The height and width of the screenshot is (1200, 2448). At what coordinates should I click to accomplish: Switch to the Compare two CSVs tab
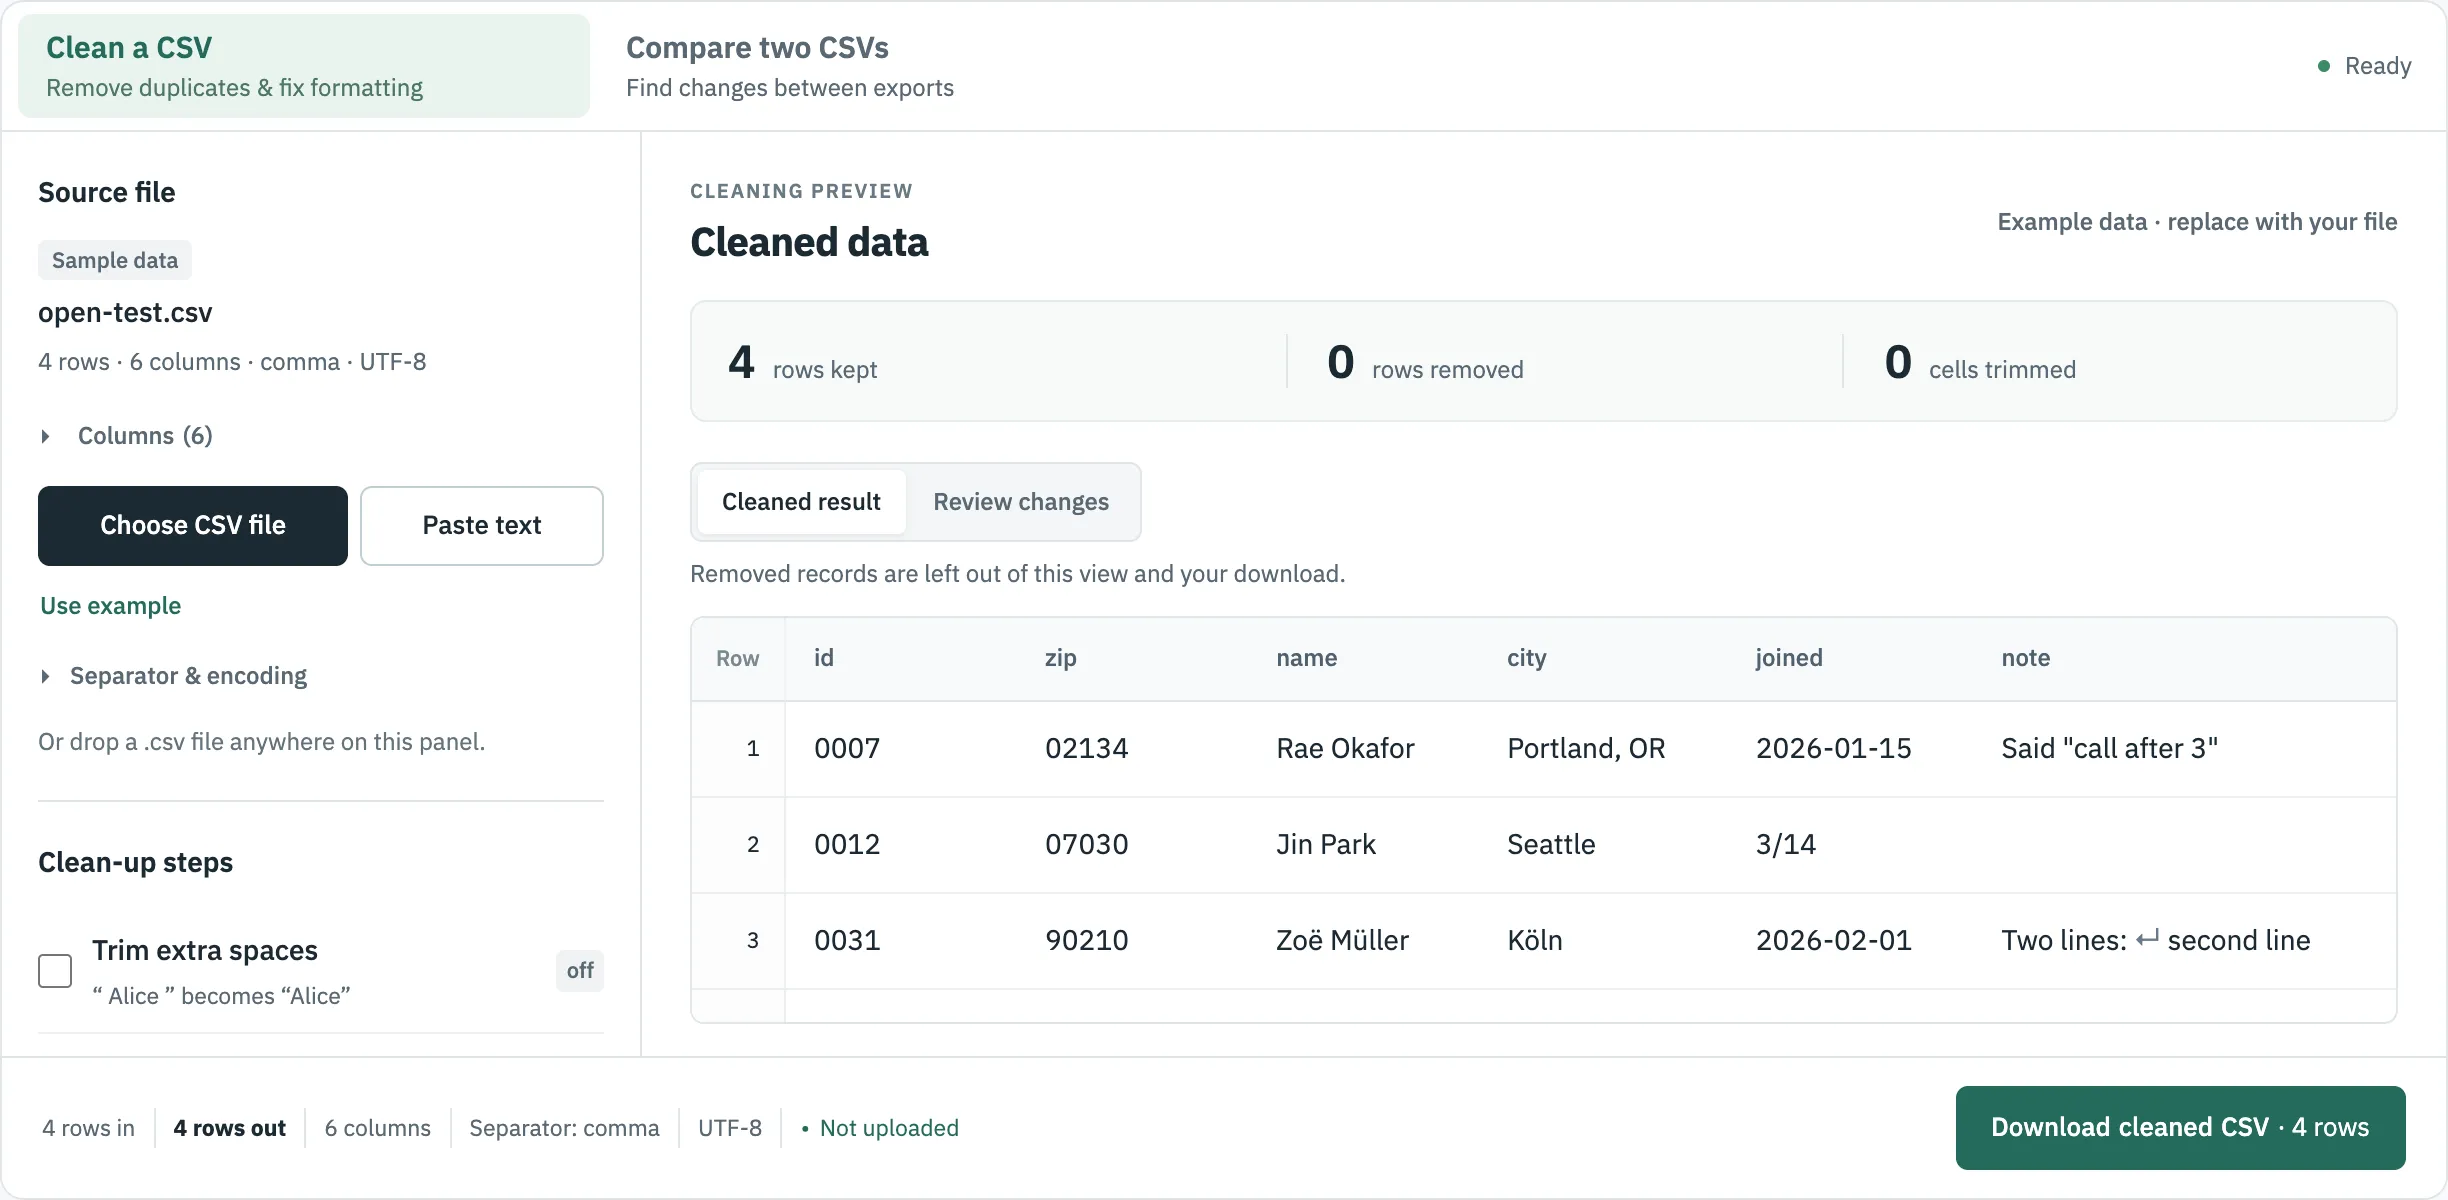[x=790, y=66]
